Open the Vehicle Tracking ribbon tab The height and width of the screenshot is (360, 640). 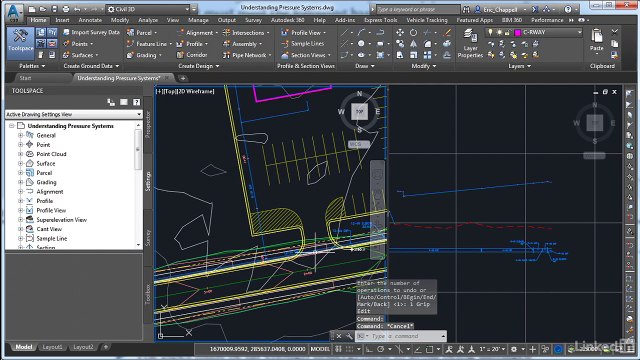point(427,20)
